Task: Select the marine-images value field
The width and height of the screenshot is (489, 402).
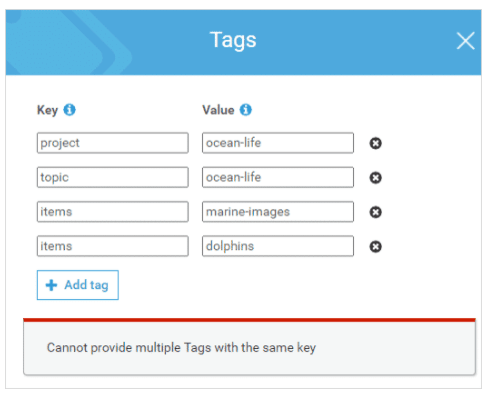Action: click(278, 212)
